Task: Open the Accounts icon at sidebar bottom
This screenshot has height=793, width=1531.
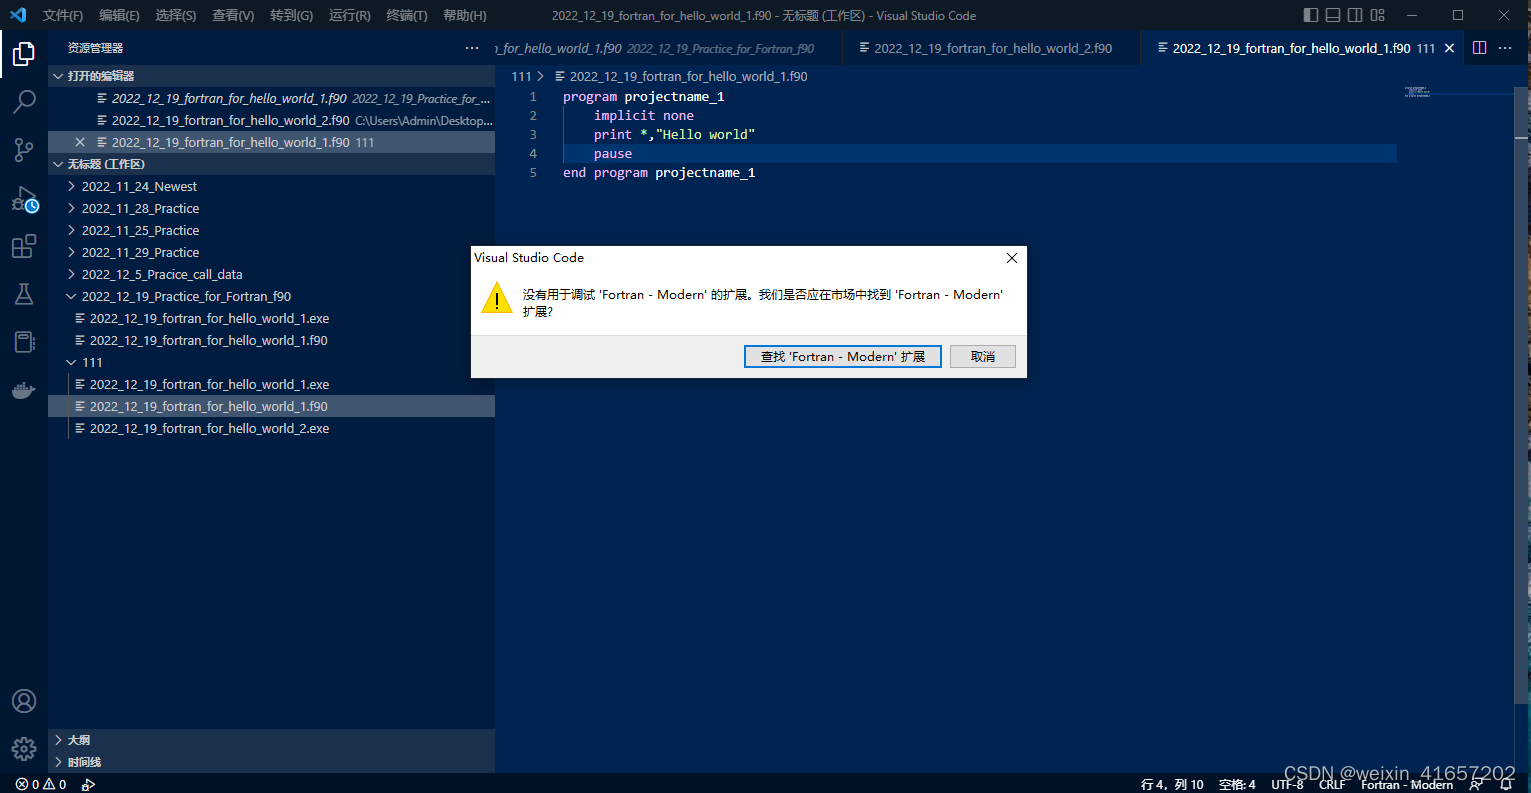Action: 24,701
